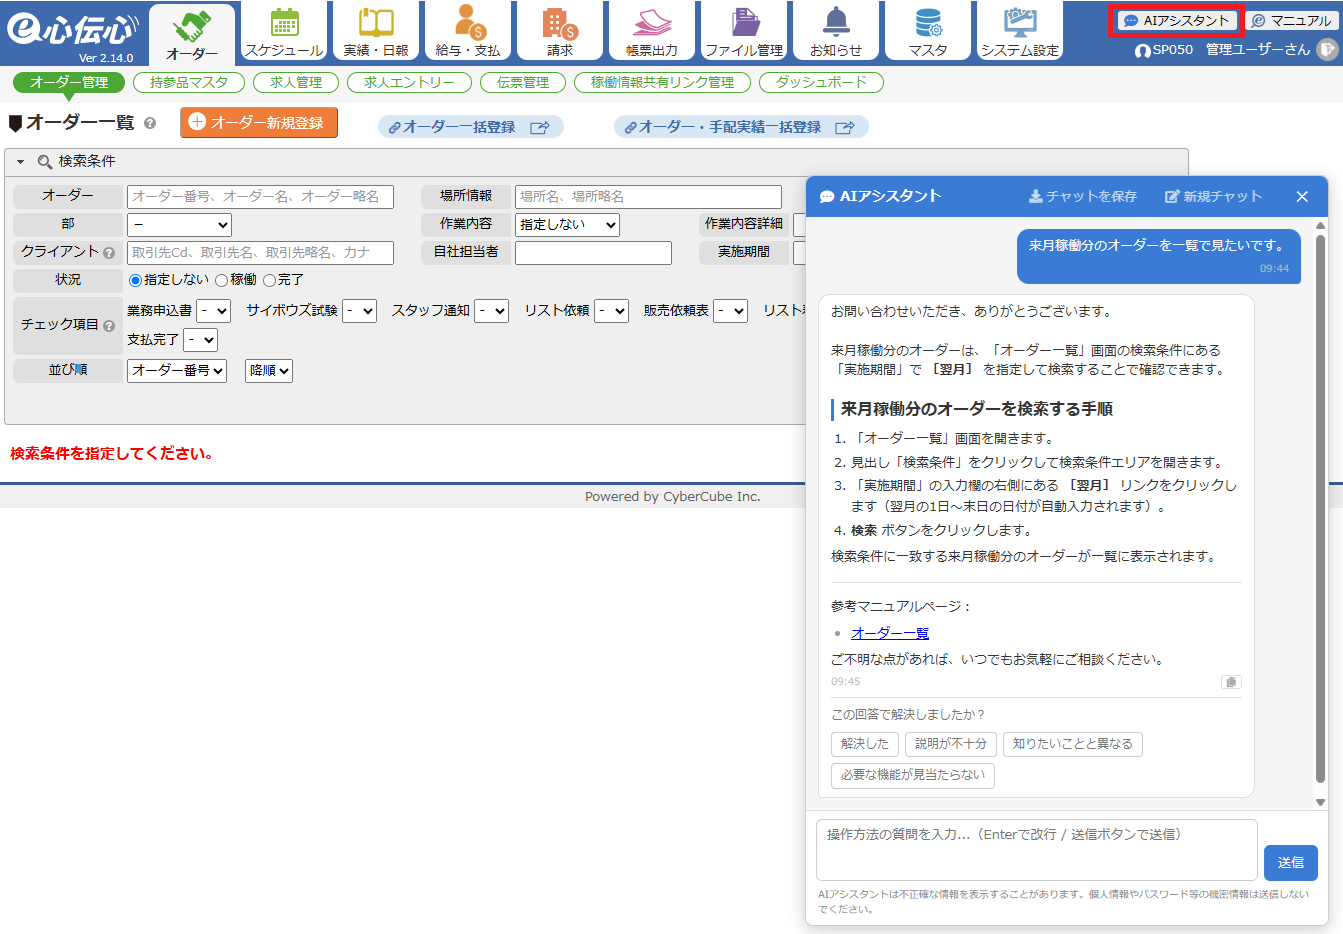Open the マニュアル button
The height and width of the screenshot is (934, 1343).
(1291, 20)
